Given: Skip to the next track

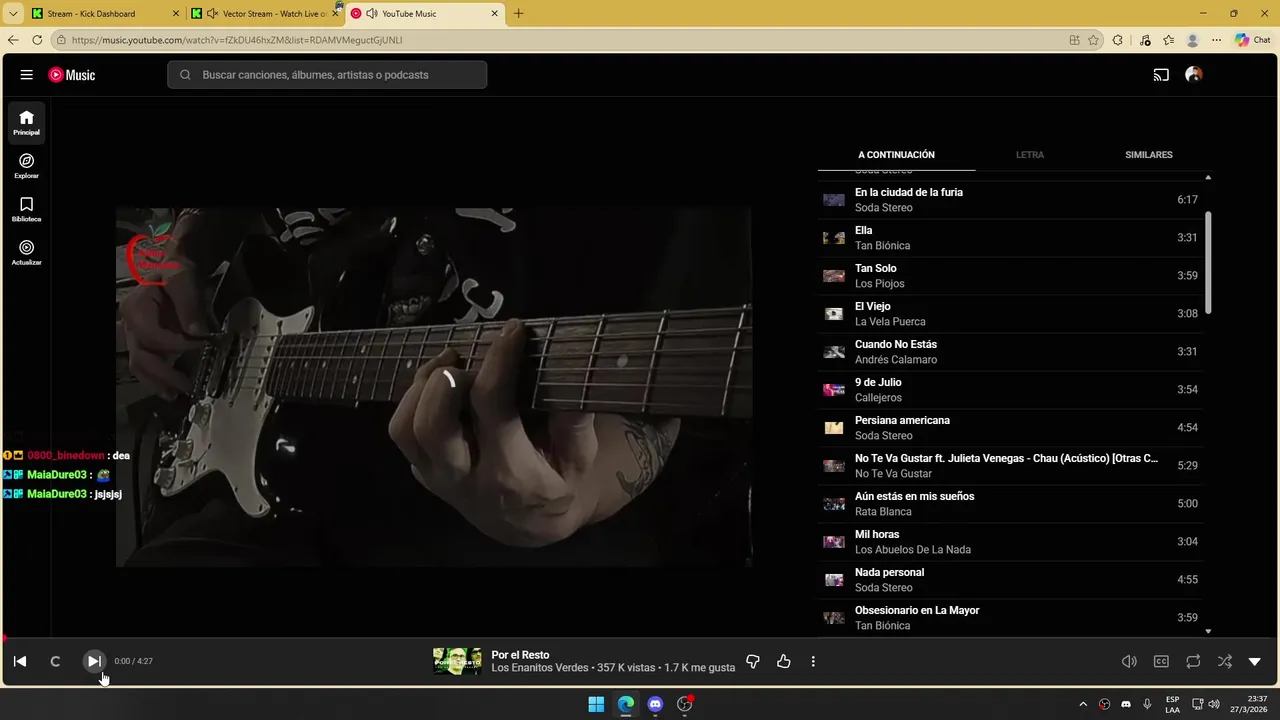Looking at the screenshot, I should coord(93,661).
